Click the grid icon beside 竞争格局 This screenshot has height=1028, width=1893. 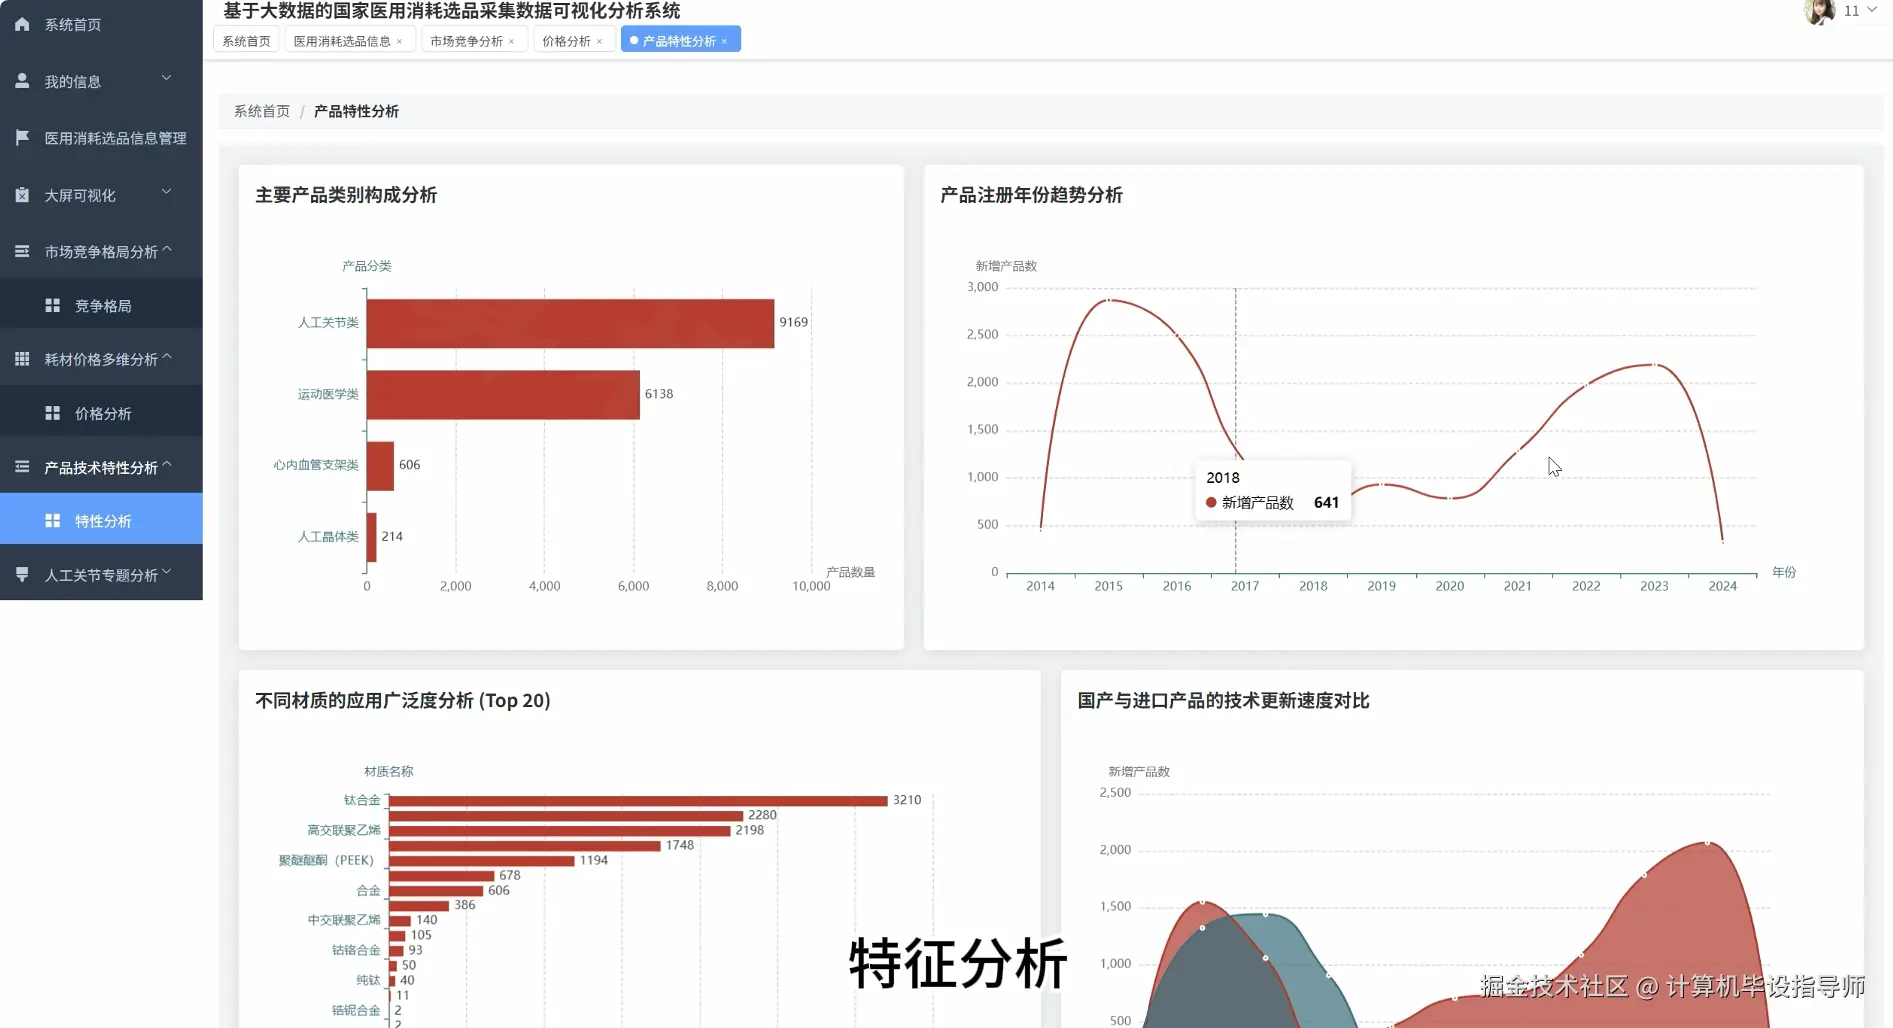tap(53, 305)
